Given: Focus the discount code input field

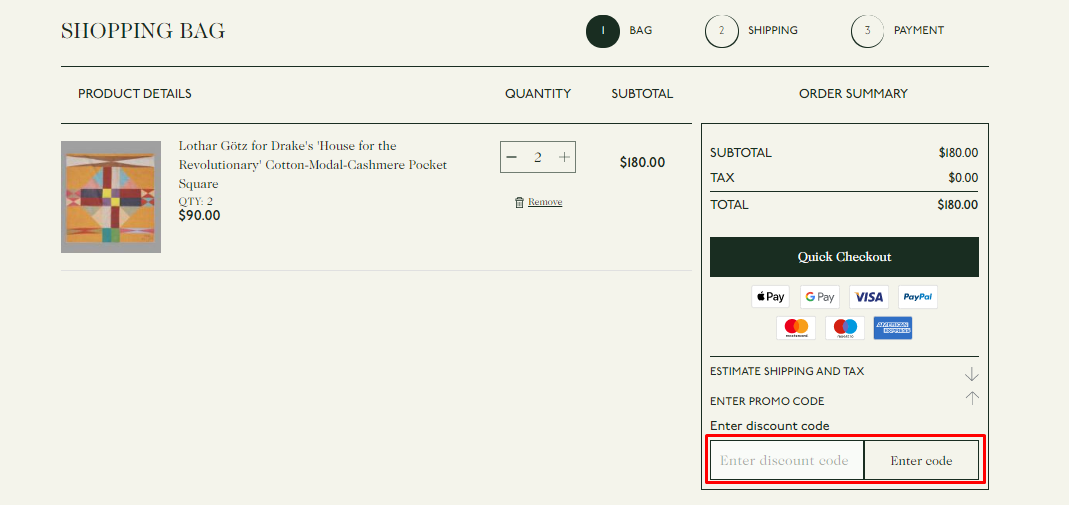Looking at the screenshot, I should [787, 460].
